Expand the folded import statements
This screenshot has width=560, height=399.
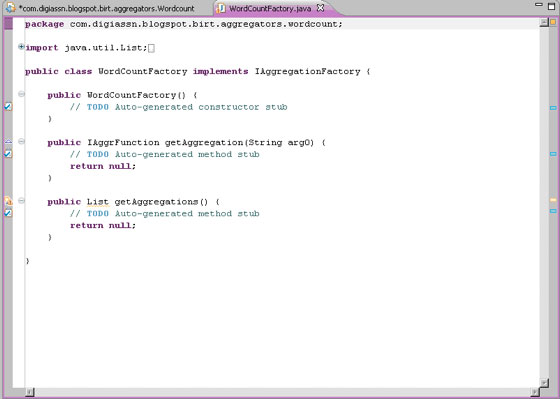pos(21,47)
